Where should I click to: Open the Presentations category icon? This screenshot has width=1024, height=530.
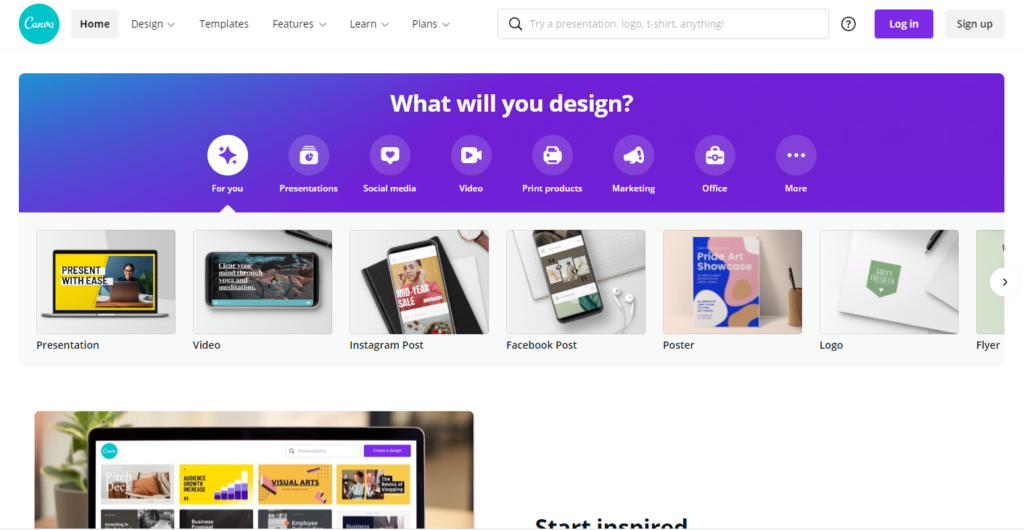click(x=309, y=155)
